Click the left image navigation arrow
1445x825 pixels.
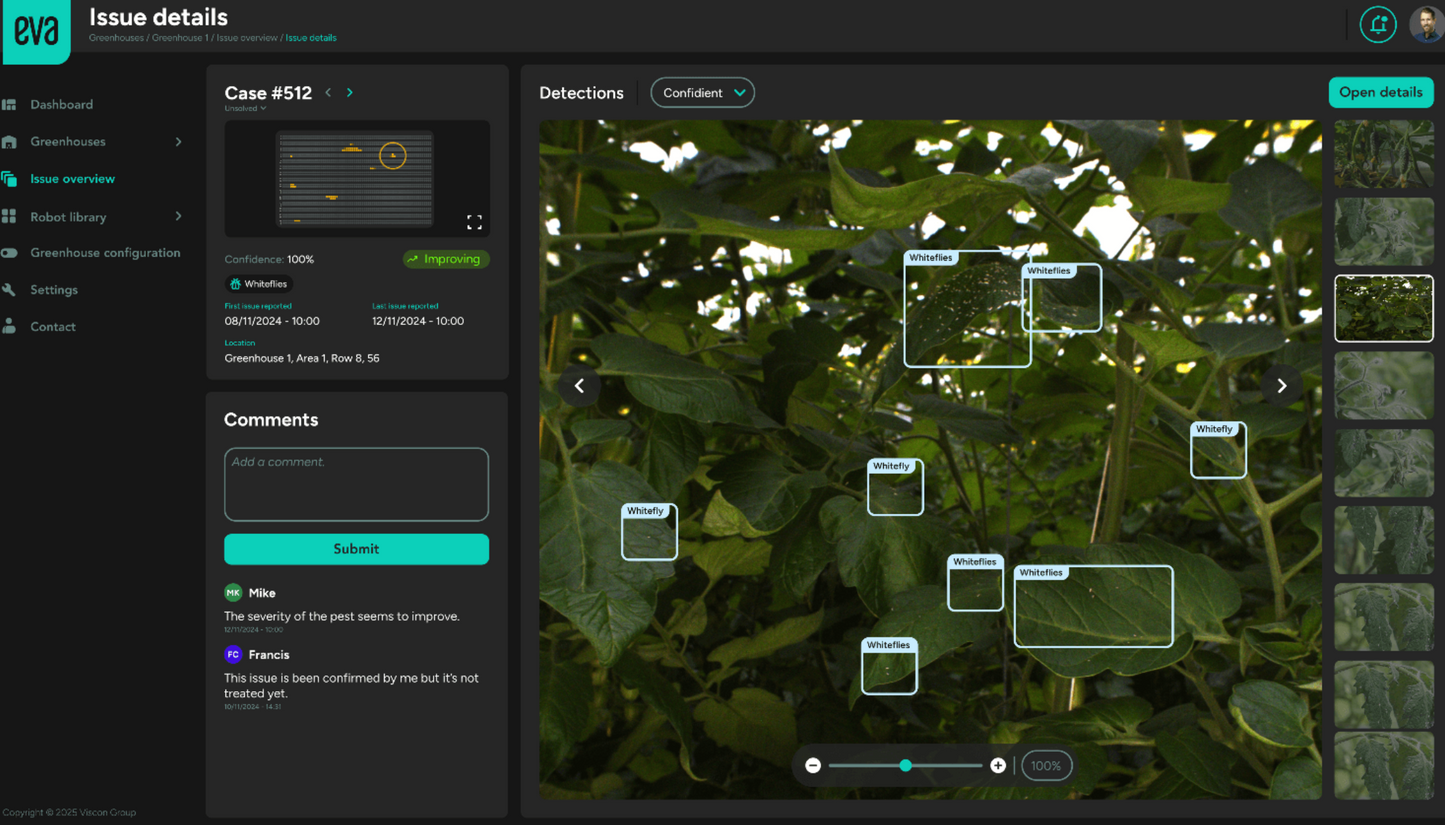click(580, 386)
